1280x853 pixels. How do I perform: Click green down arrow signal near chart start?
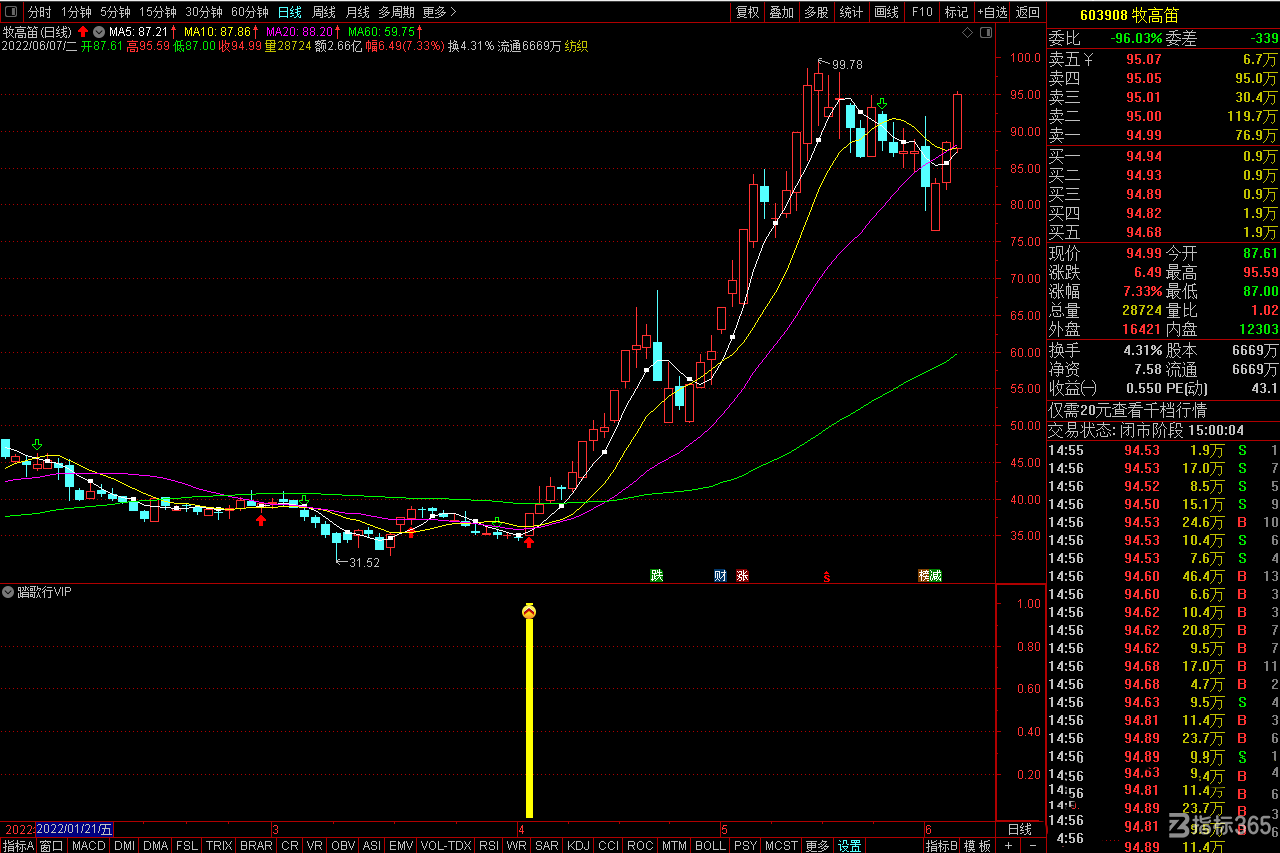tap(38, 444)
